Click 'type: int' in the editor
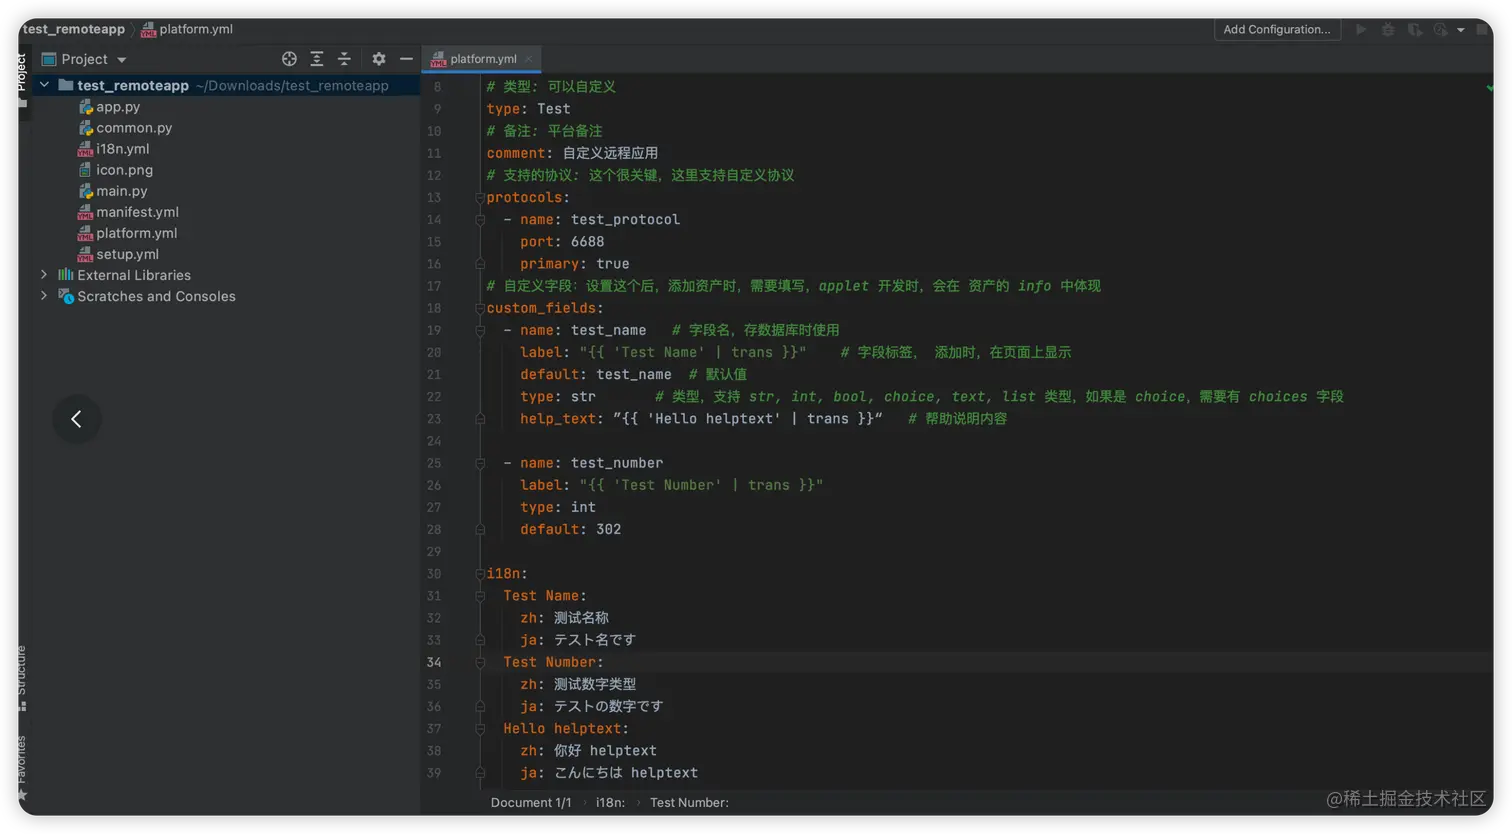 [x=558, y=507]
